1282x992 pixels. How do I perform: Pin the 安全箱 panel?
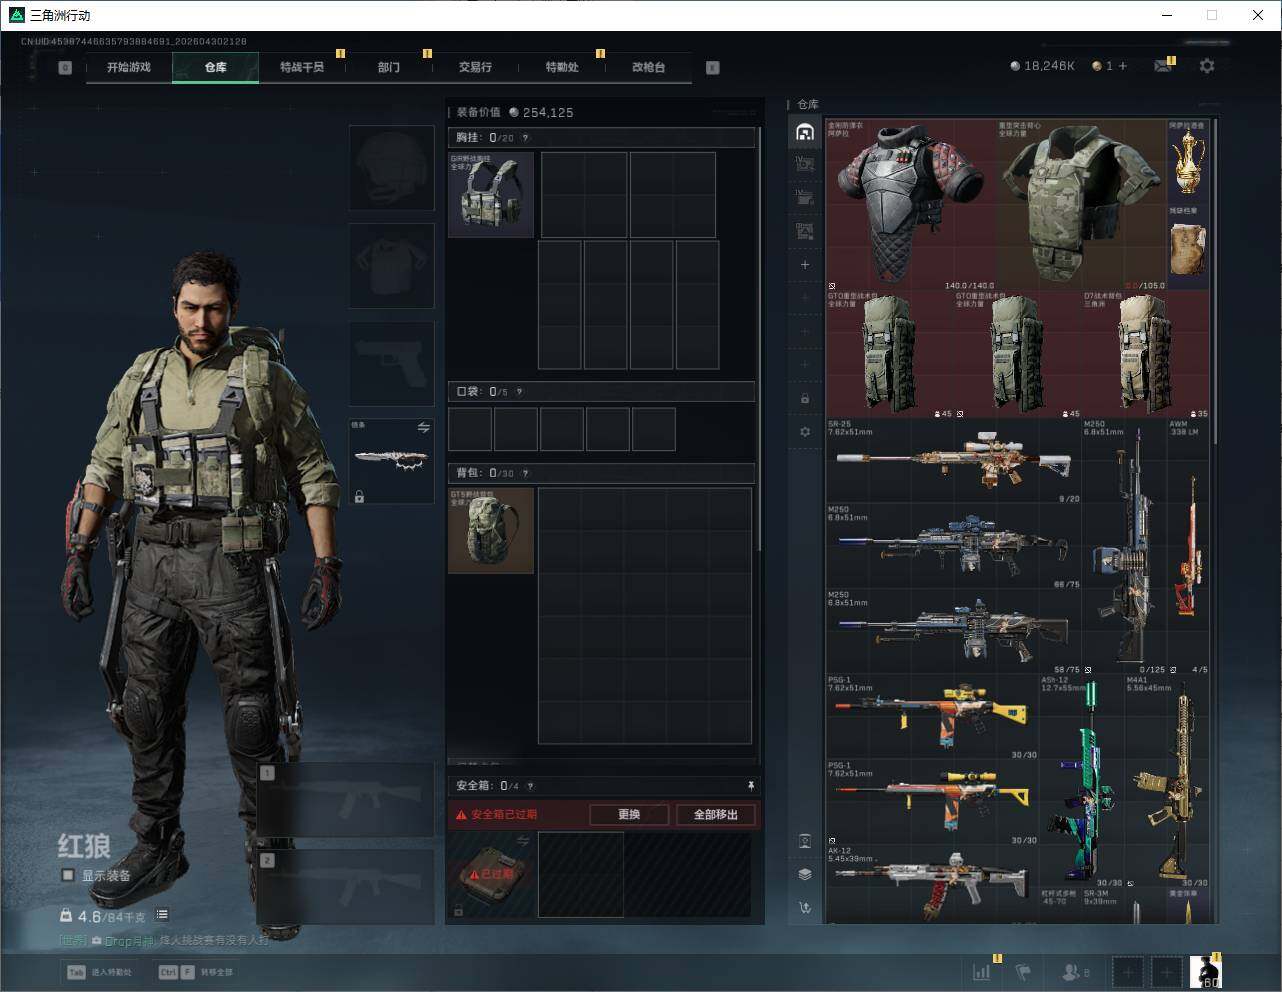751,786
